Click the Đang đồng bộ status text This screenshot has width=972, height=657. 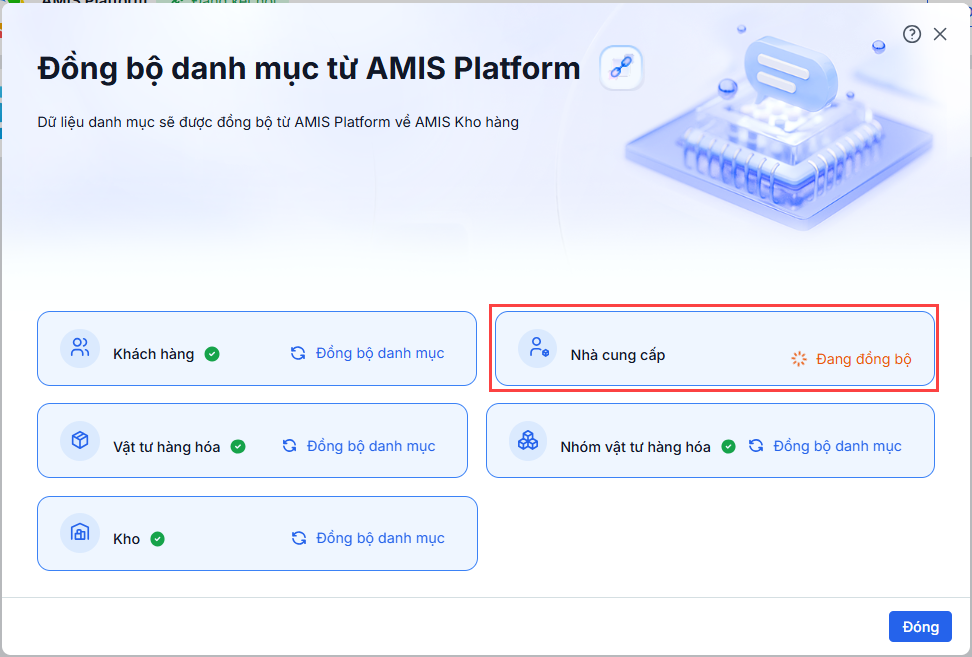[864, 359]
